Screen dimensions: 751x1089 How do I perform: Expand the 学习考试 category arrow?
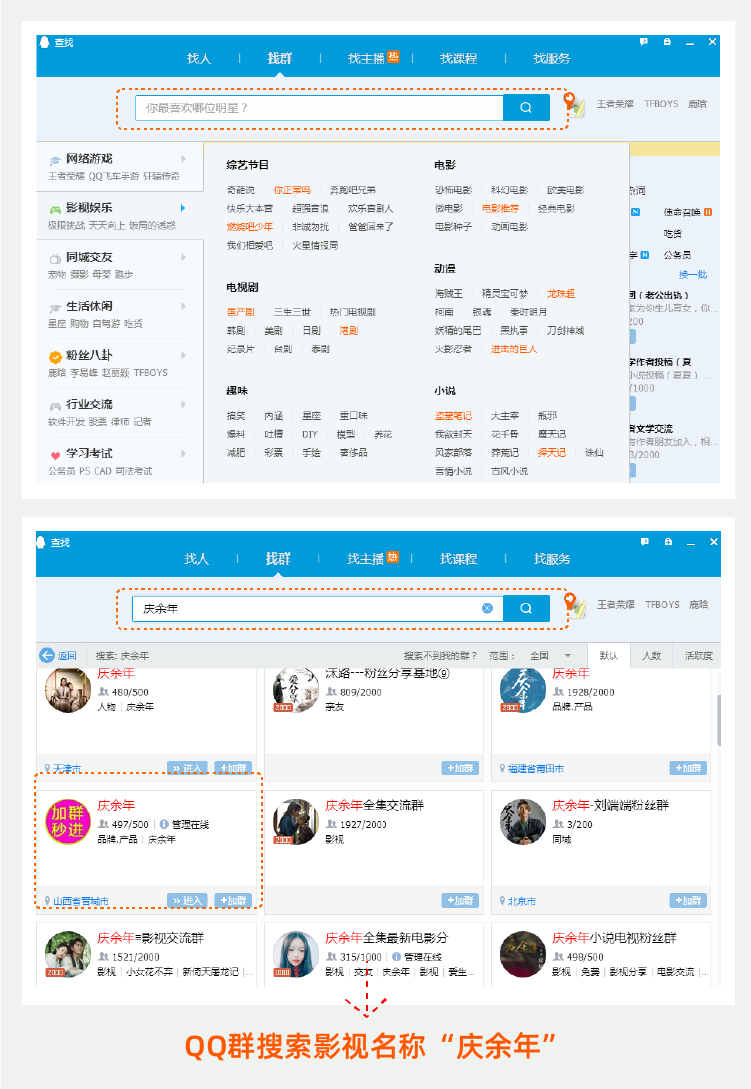[x=183, y=454]
